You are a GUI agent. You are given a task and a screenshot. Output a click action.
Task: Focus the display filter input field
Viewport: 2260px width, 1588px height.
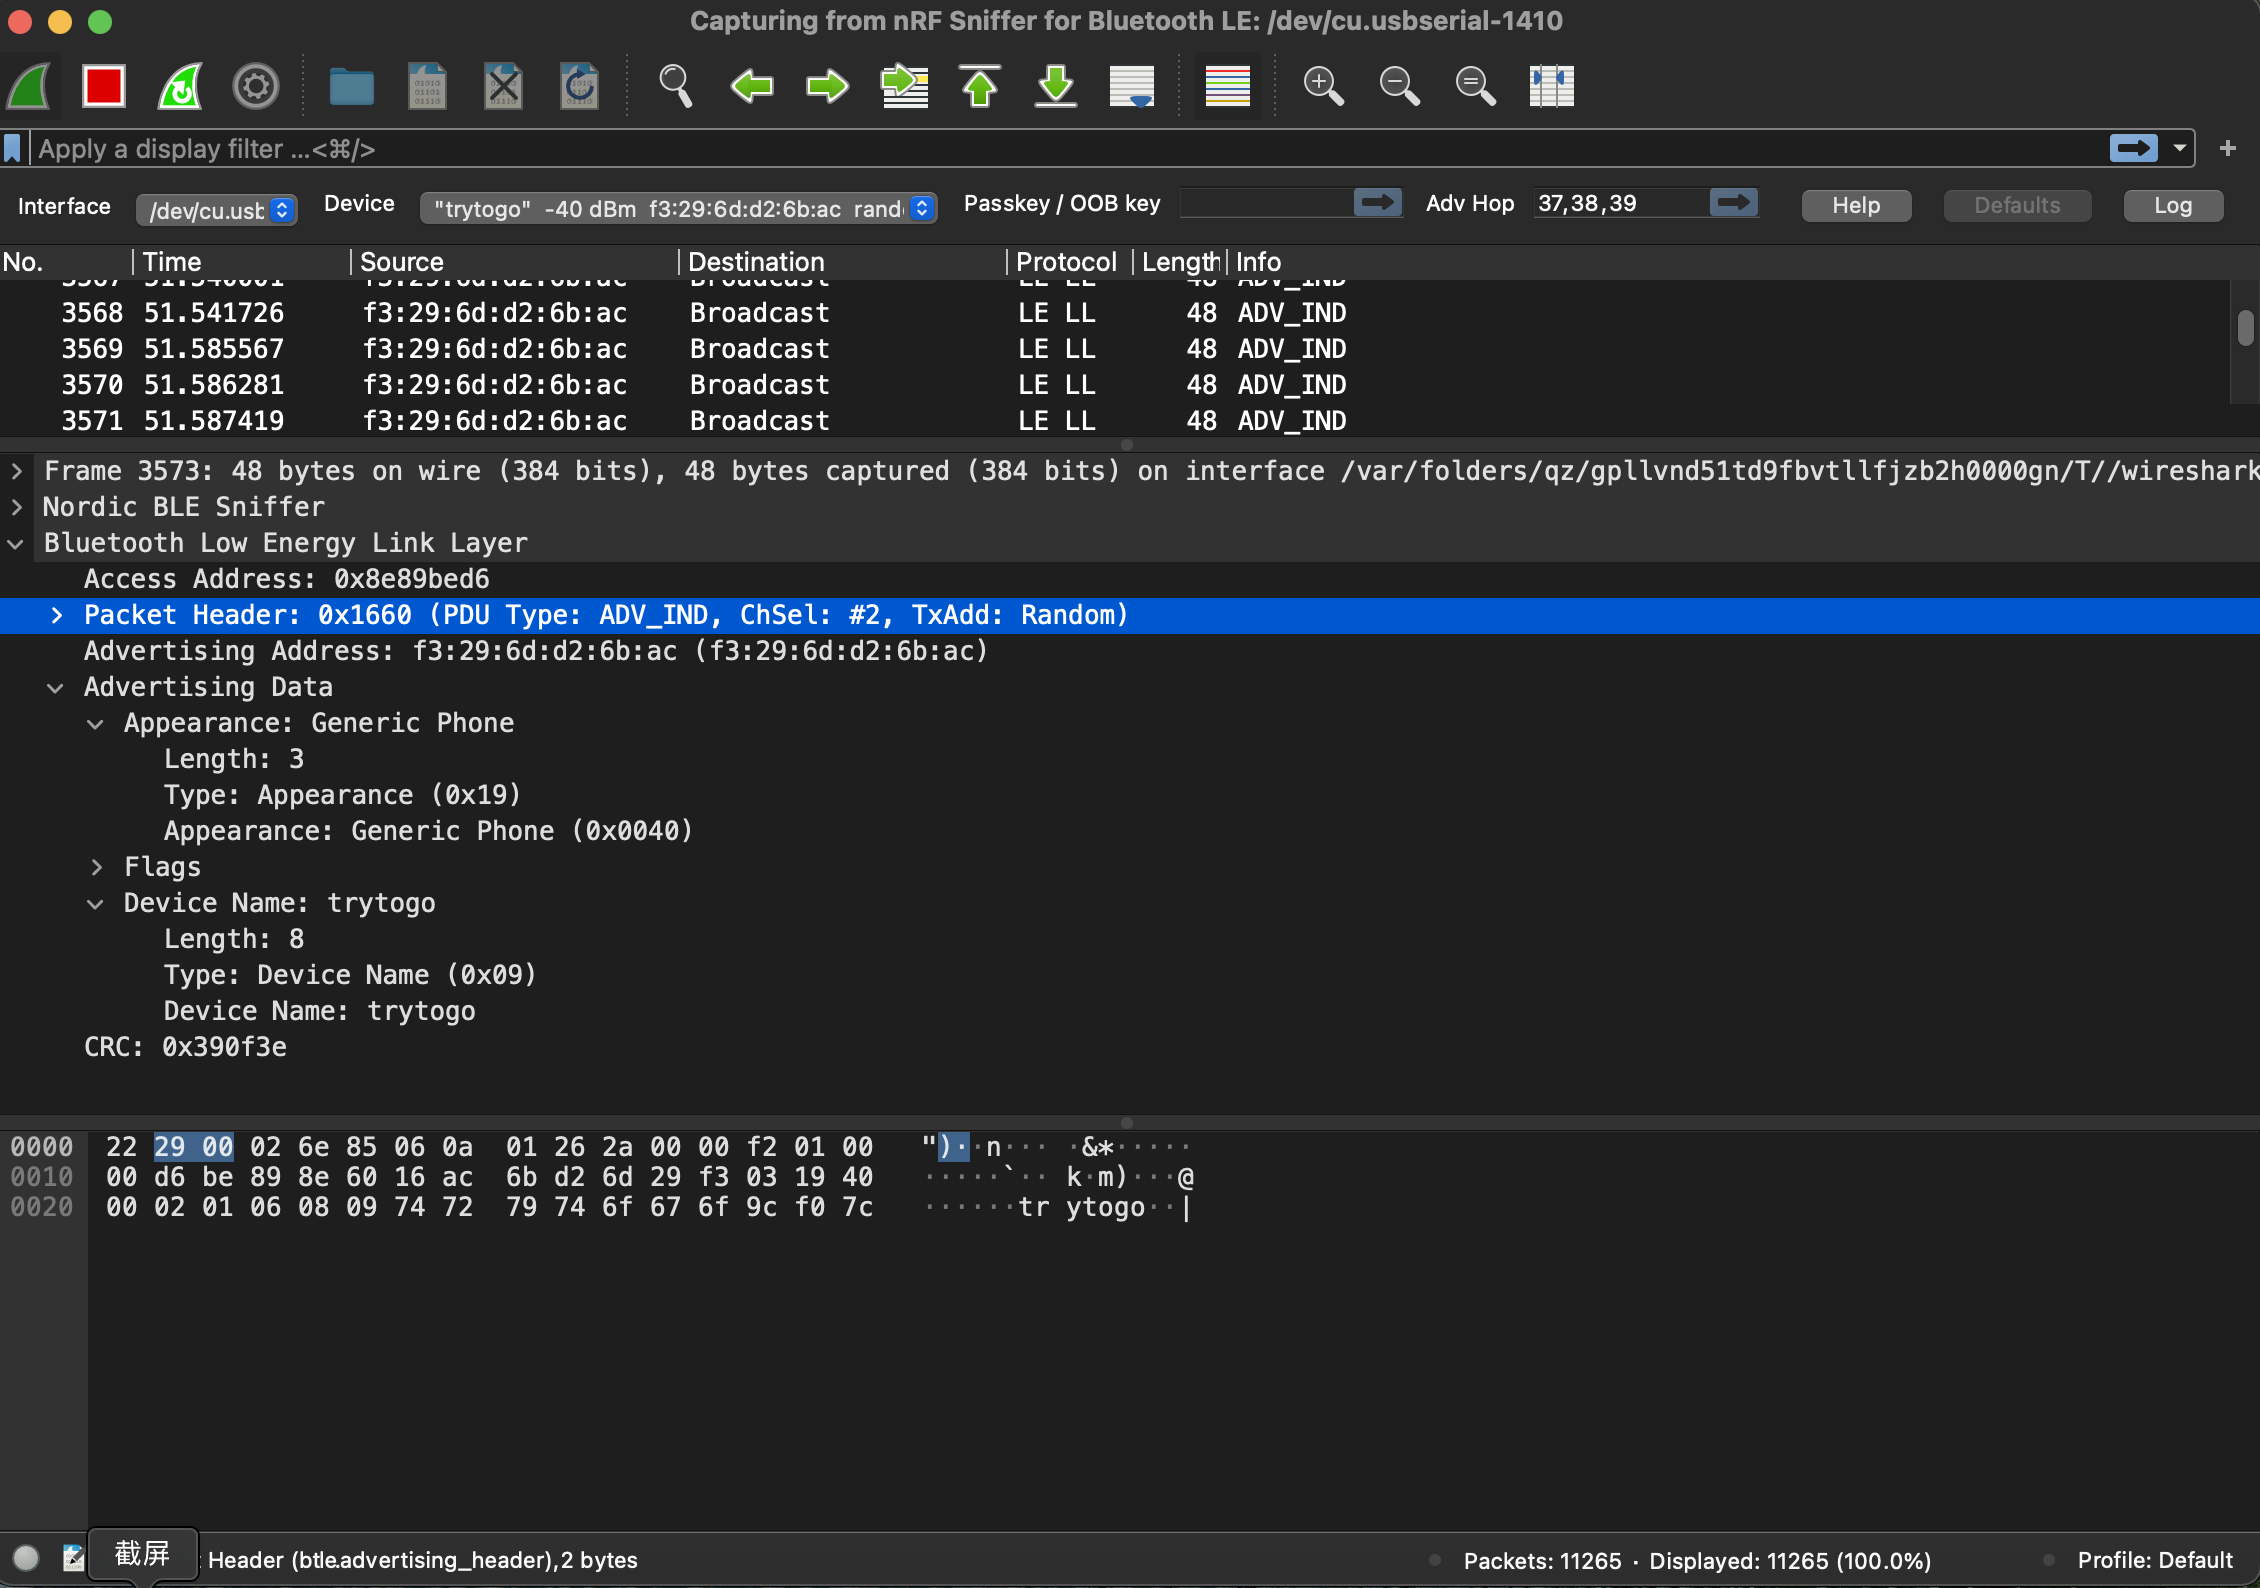(x=1068, y=149)
